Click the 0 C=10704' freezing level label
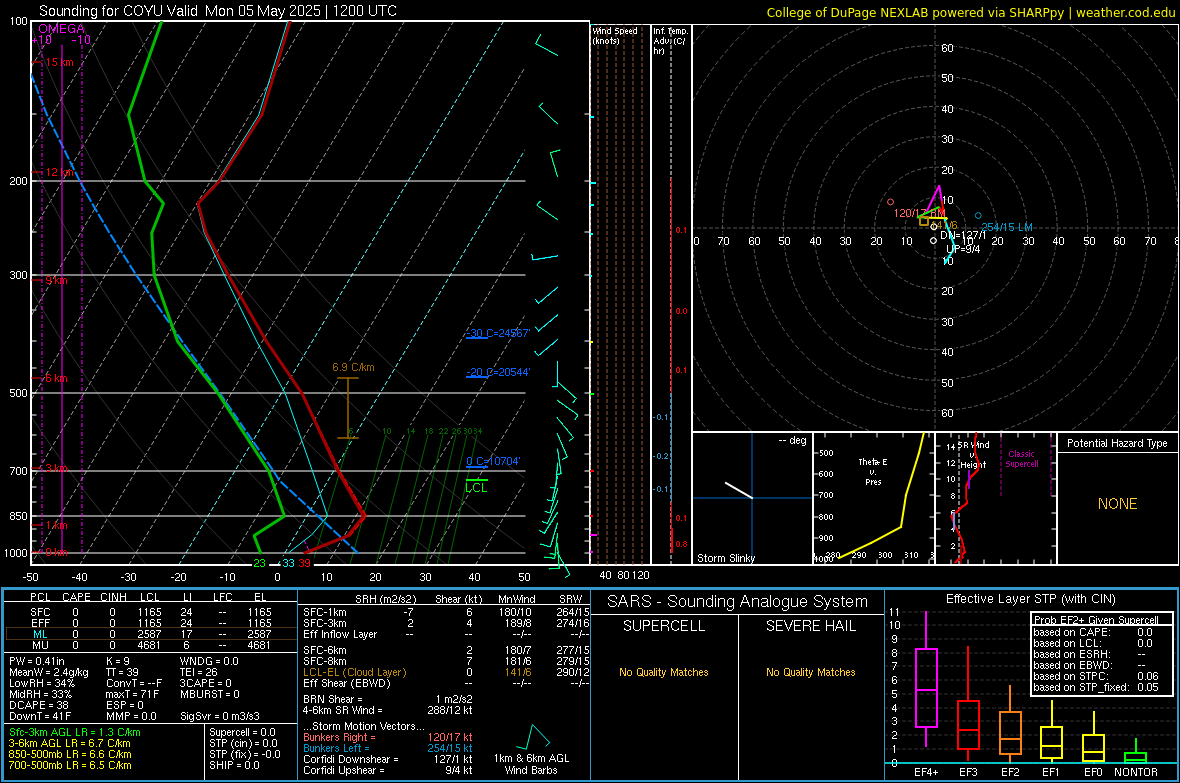1180x783 pixels. (493, 461)
